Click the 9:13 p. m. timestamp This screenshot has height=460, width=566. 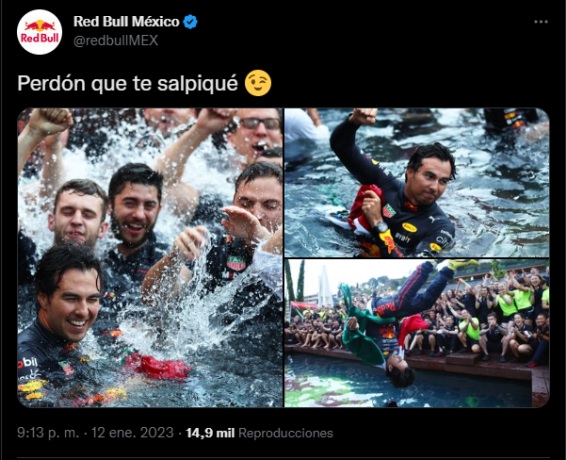pos(48,433)
